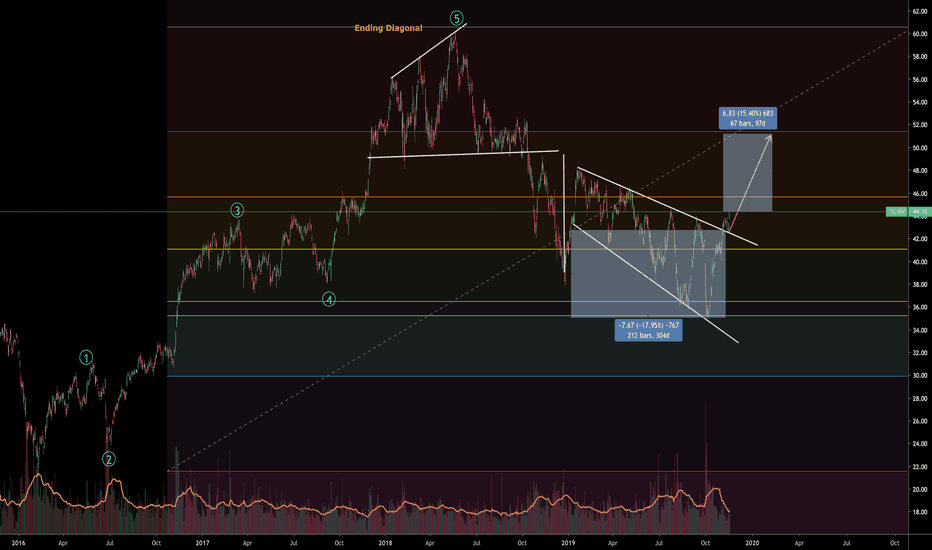Viewport: 932px width, 550px height.
Task: Click the 2020 label on time axis
Action: 752,543
